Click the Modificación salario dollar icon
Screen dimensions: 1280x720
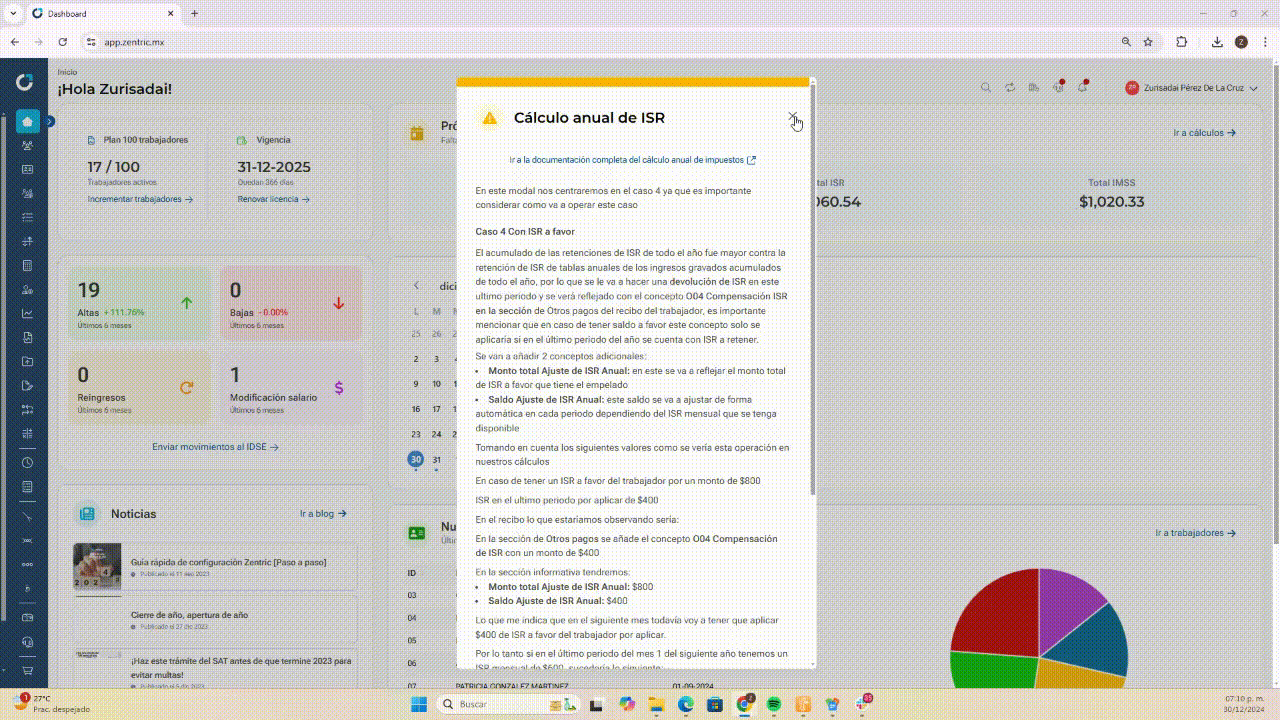point(339,387)
